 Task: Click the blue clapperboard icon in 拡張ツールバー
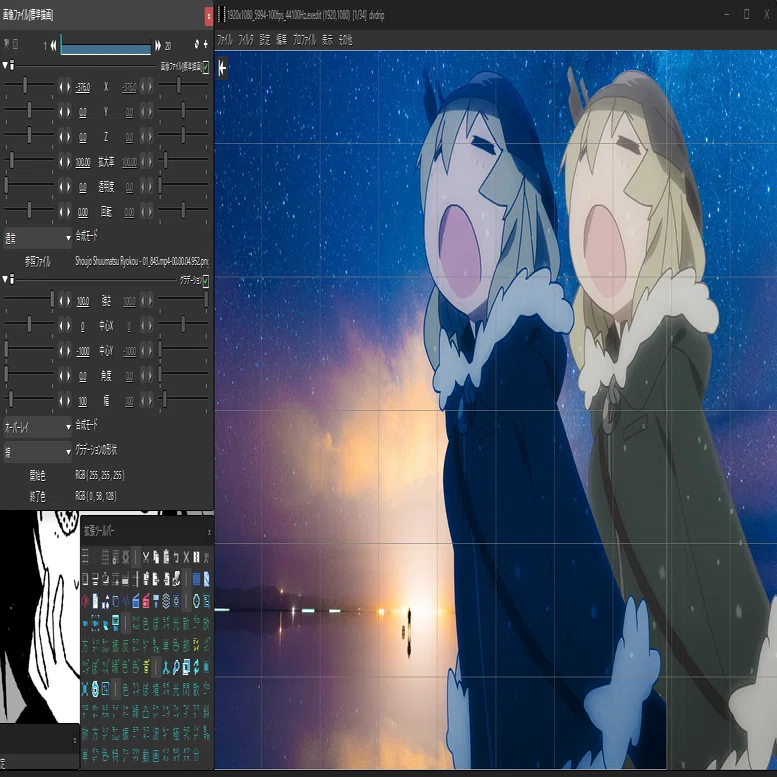tap(135, 601)
